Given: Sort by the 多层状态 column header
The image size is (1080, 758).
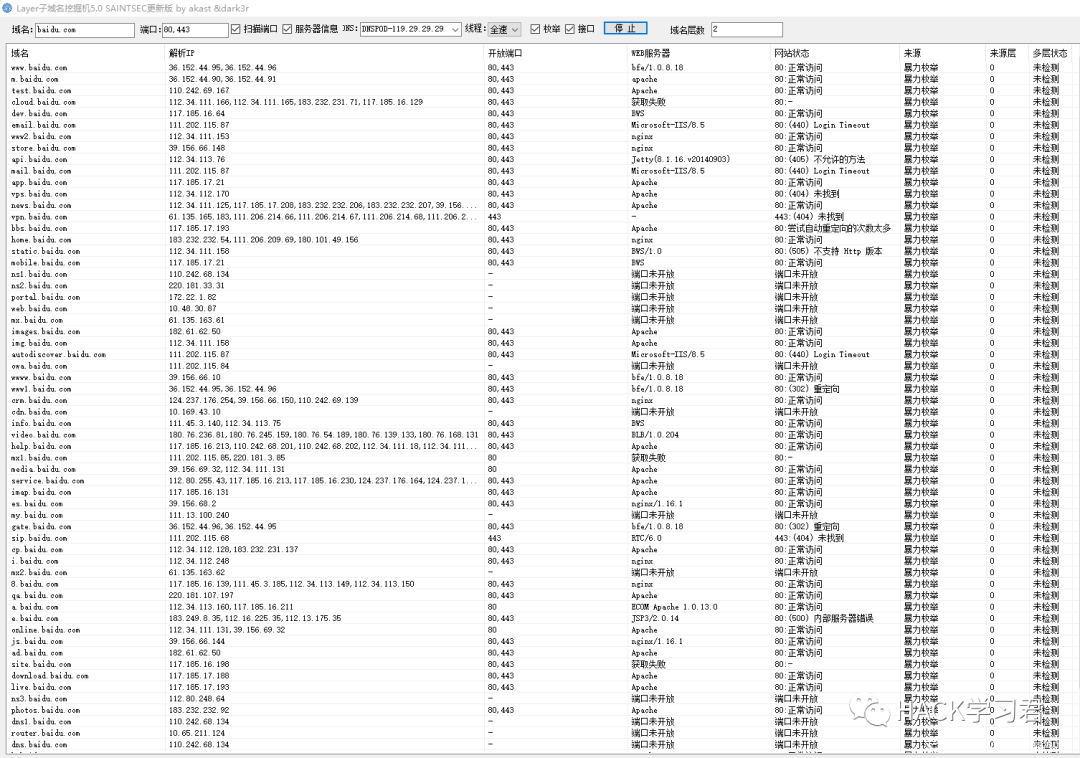Looking at the screenshot, I should (1051, 53).
